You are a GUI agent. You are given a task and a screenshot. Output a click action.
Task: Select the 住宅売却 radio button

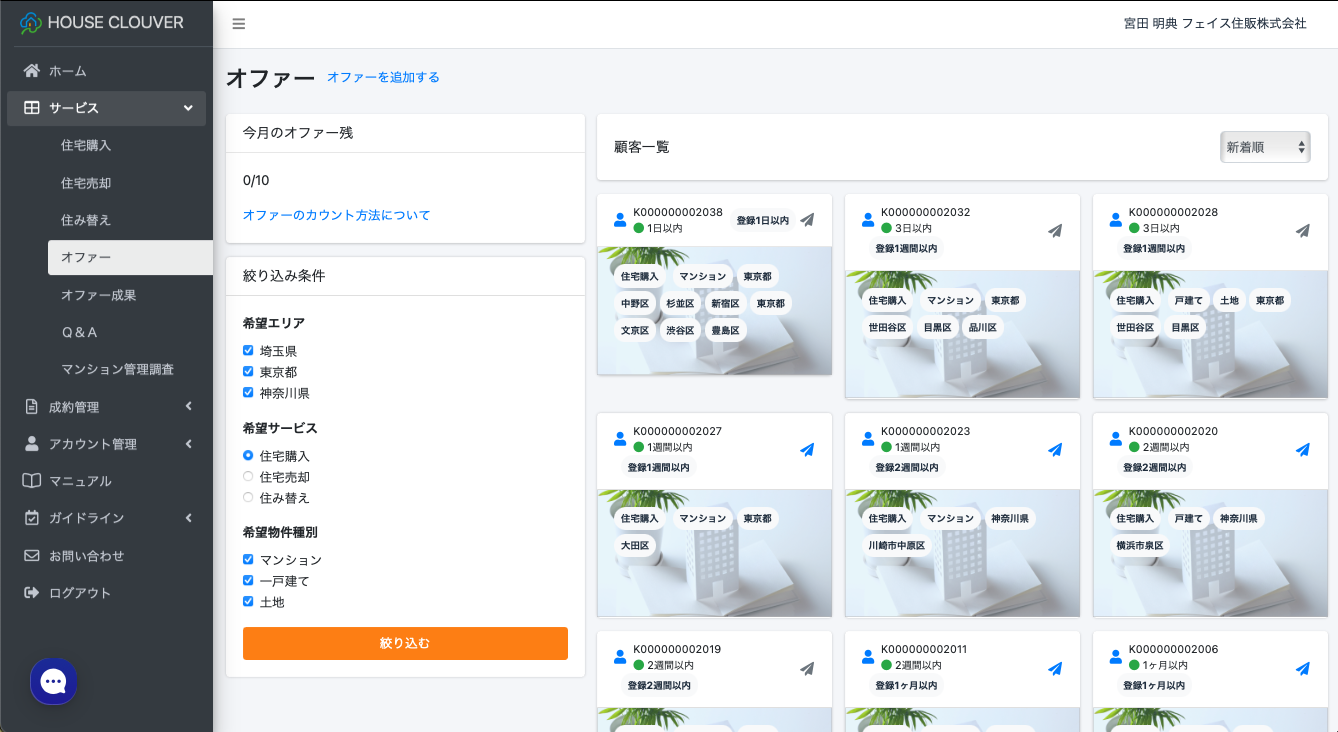248,477
